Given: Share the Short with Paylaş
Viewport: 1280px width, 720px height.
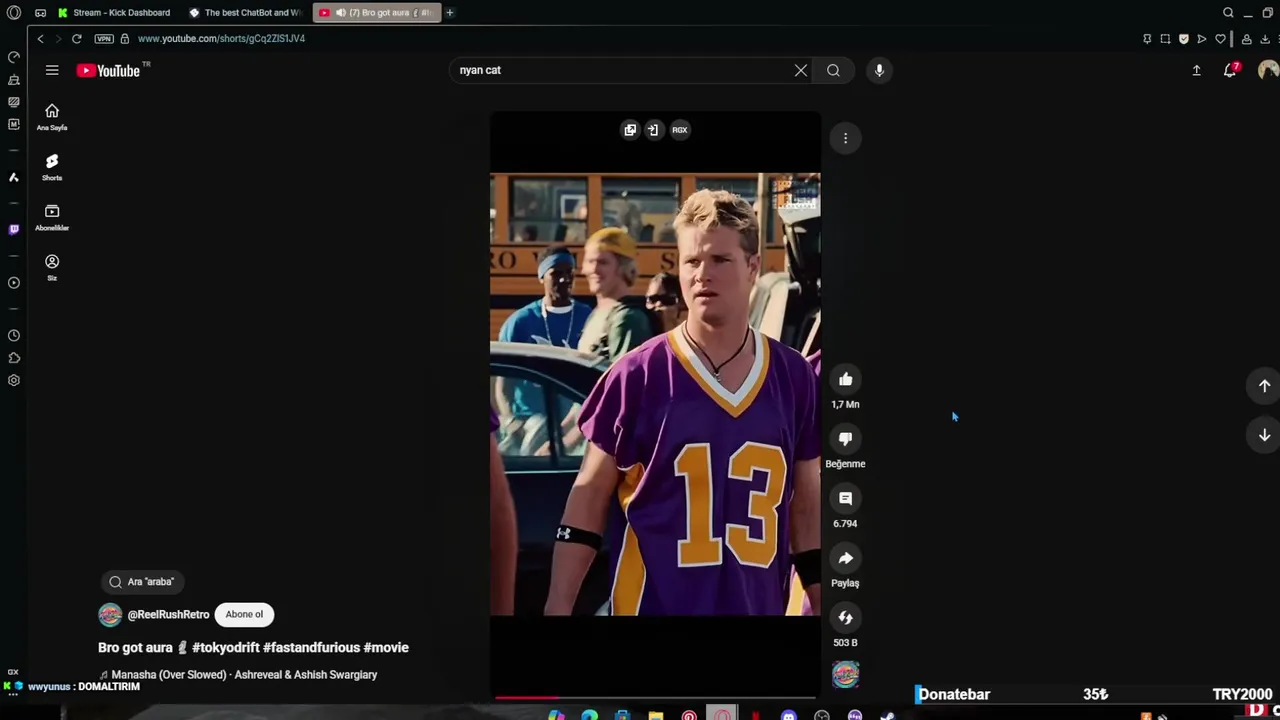Looking at the screenshot, I should coord(845,558).
